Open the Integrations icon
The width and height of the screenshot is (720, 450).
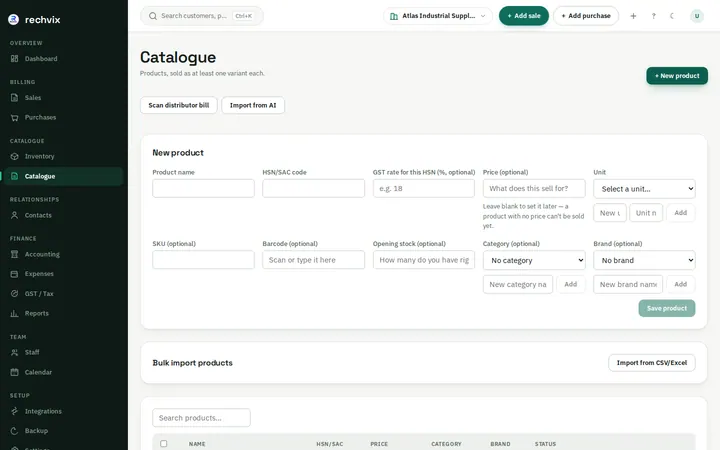[15, 411]
